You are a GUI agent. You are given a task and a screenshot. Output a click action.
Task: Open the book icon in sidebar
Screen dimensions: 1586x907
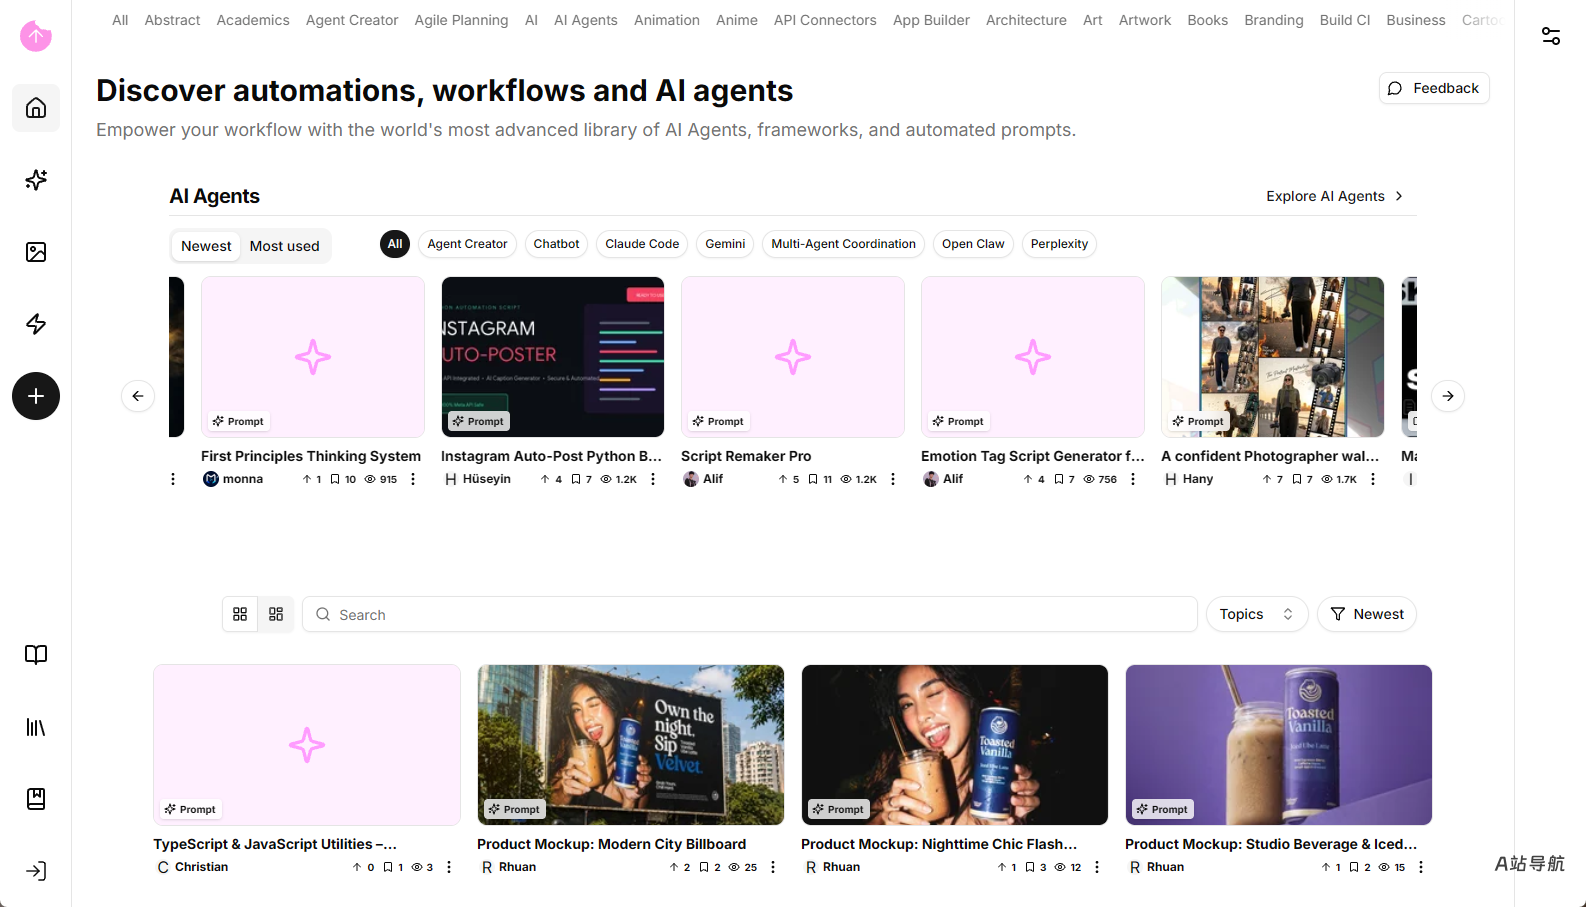tap(36, 655)
